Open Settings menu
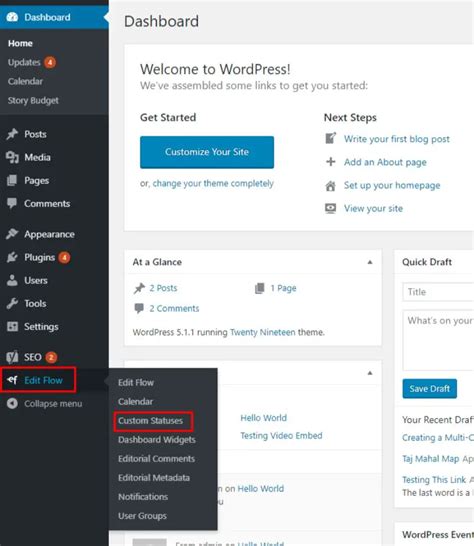This screenshot has width=474, height=546. coord(41,327)
